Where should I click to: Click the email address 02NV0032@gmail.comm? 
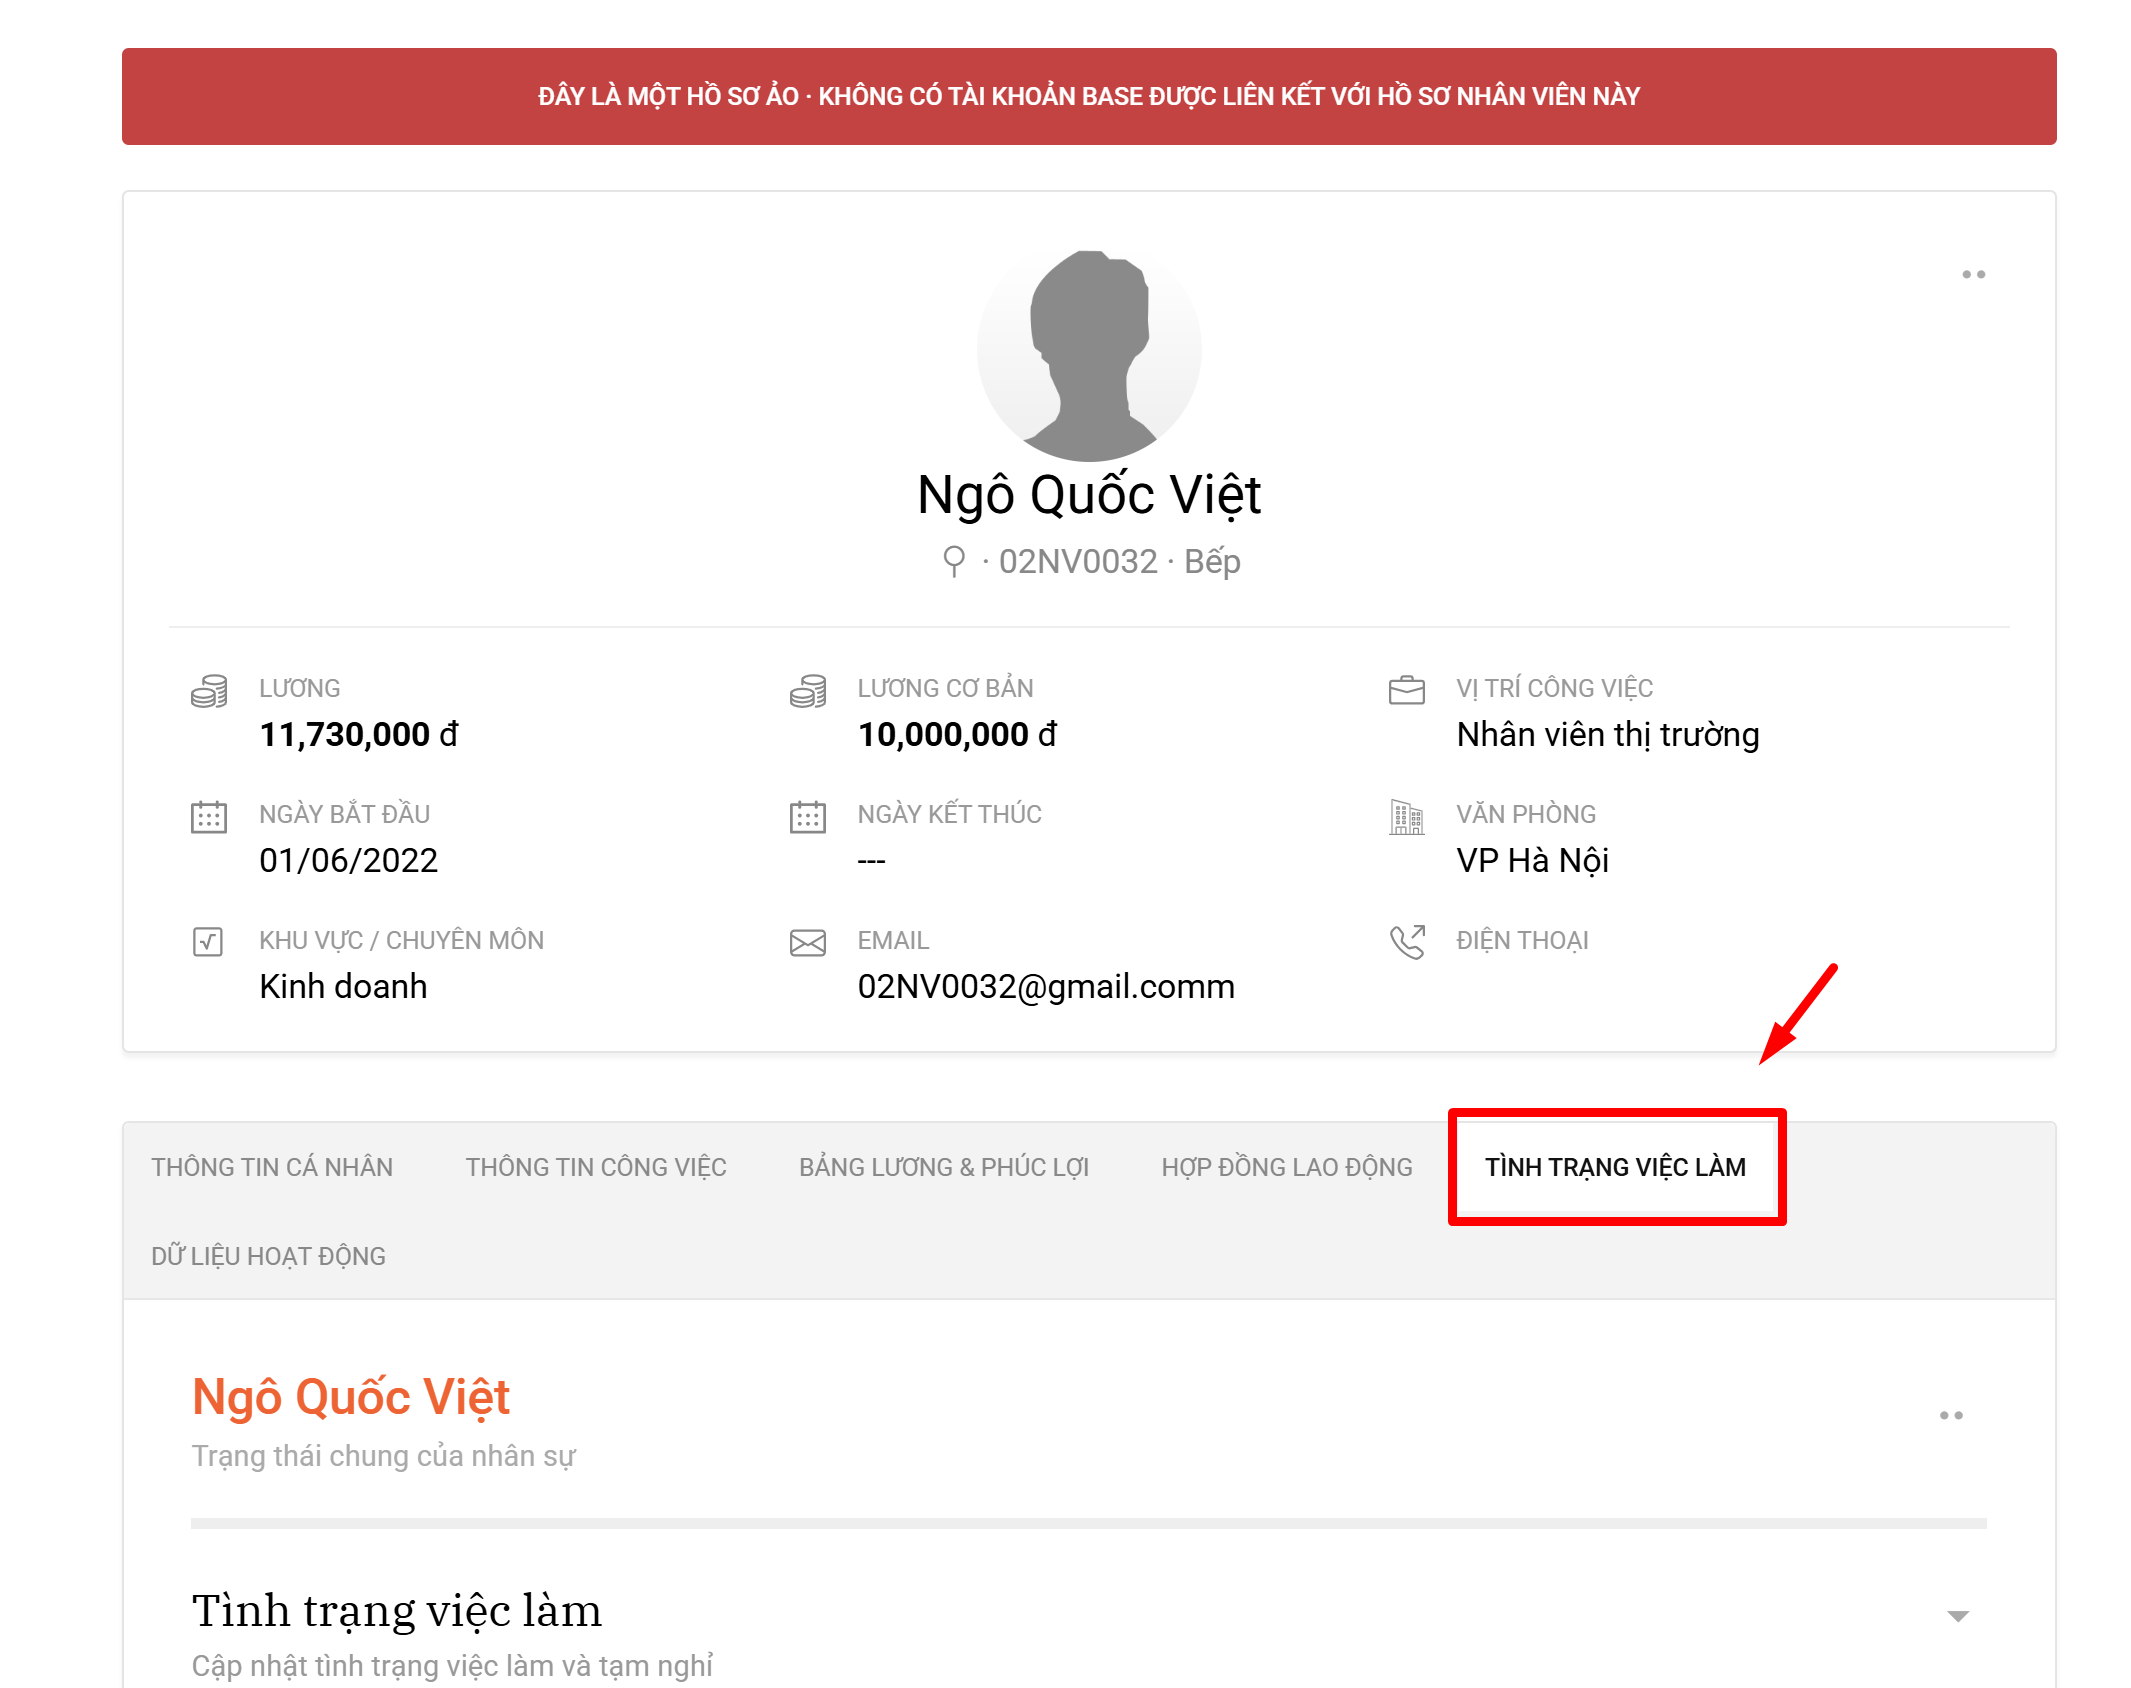coord(1045,986)
